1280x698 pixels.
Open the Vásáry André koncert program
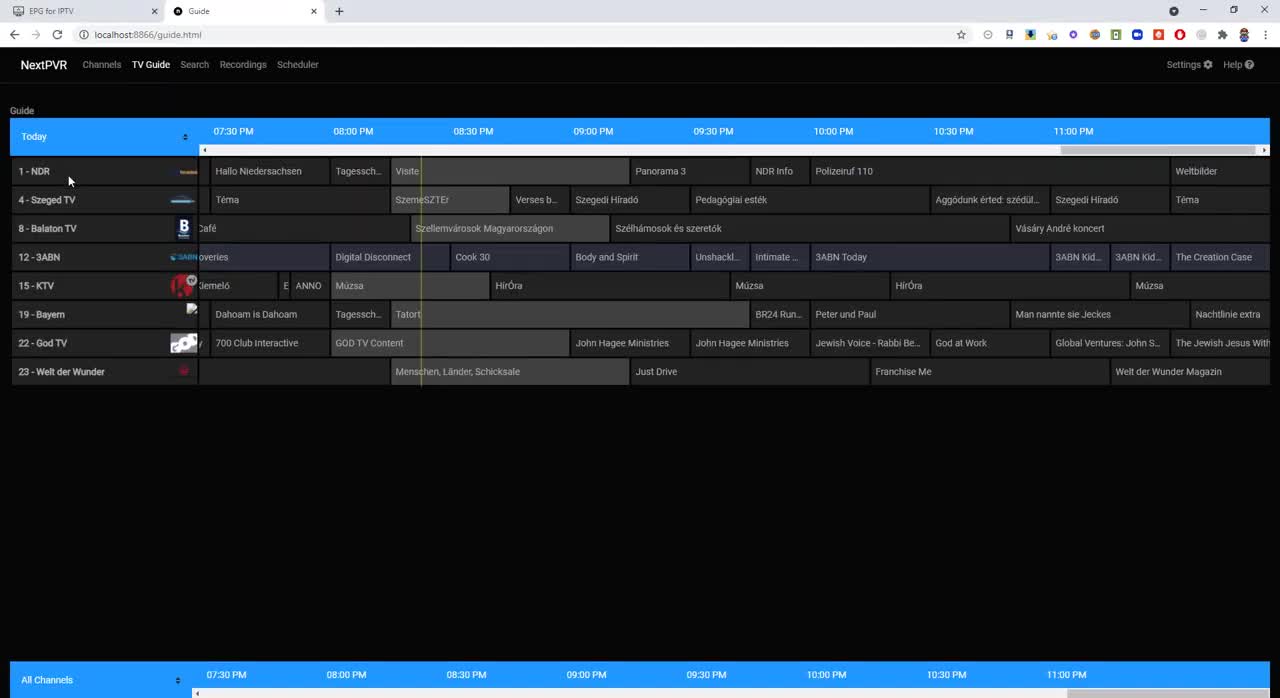pos(1140,229)
